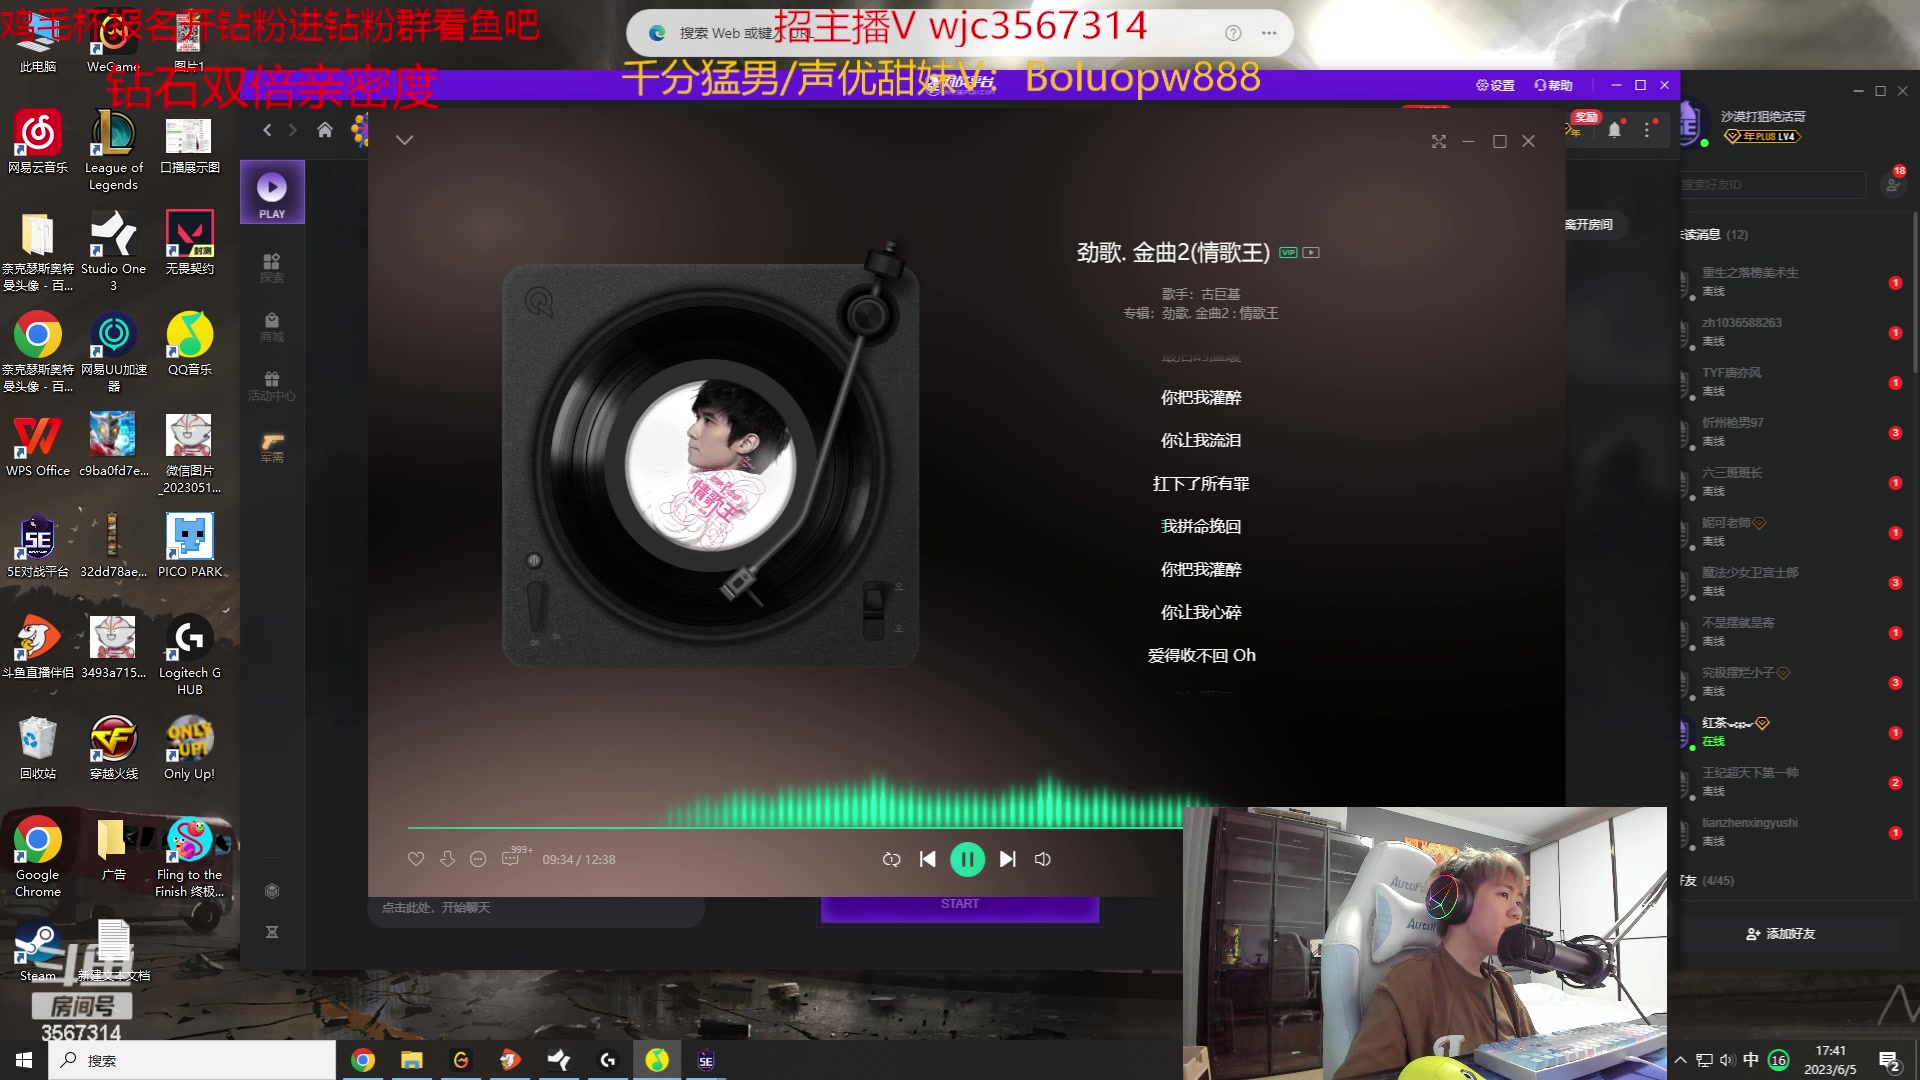Jump to lyric line 我拼命挽回

tap(1200, 526)
